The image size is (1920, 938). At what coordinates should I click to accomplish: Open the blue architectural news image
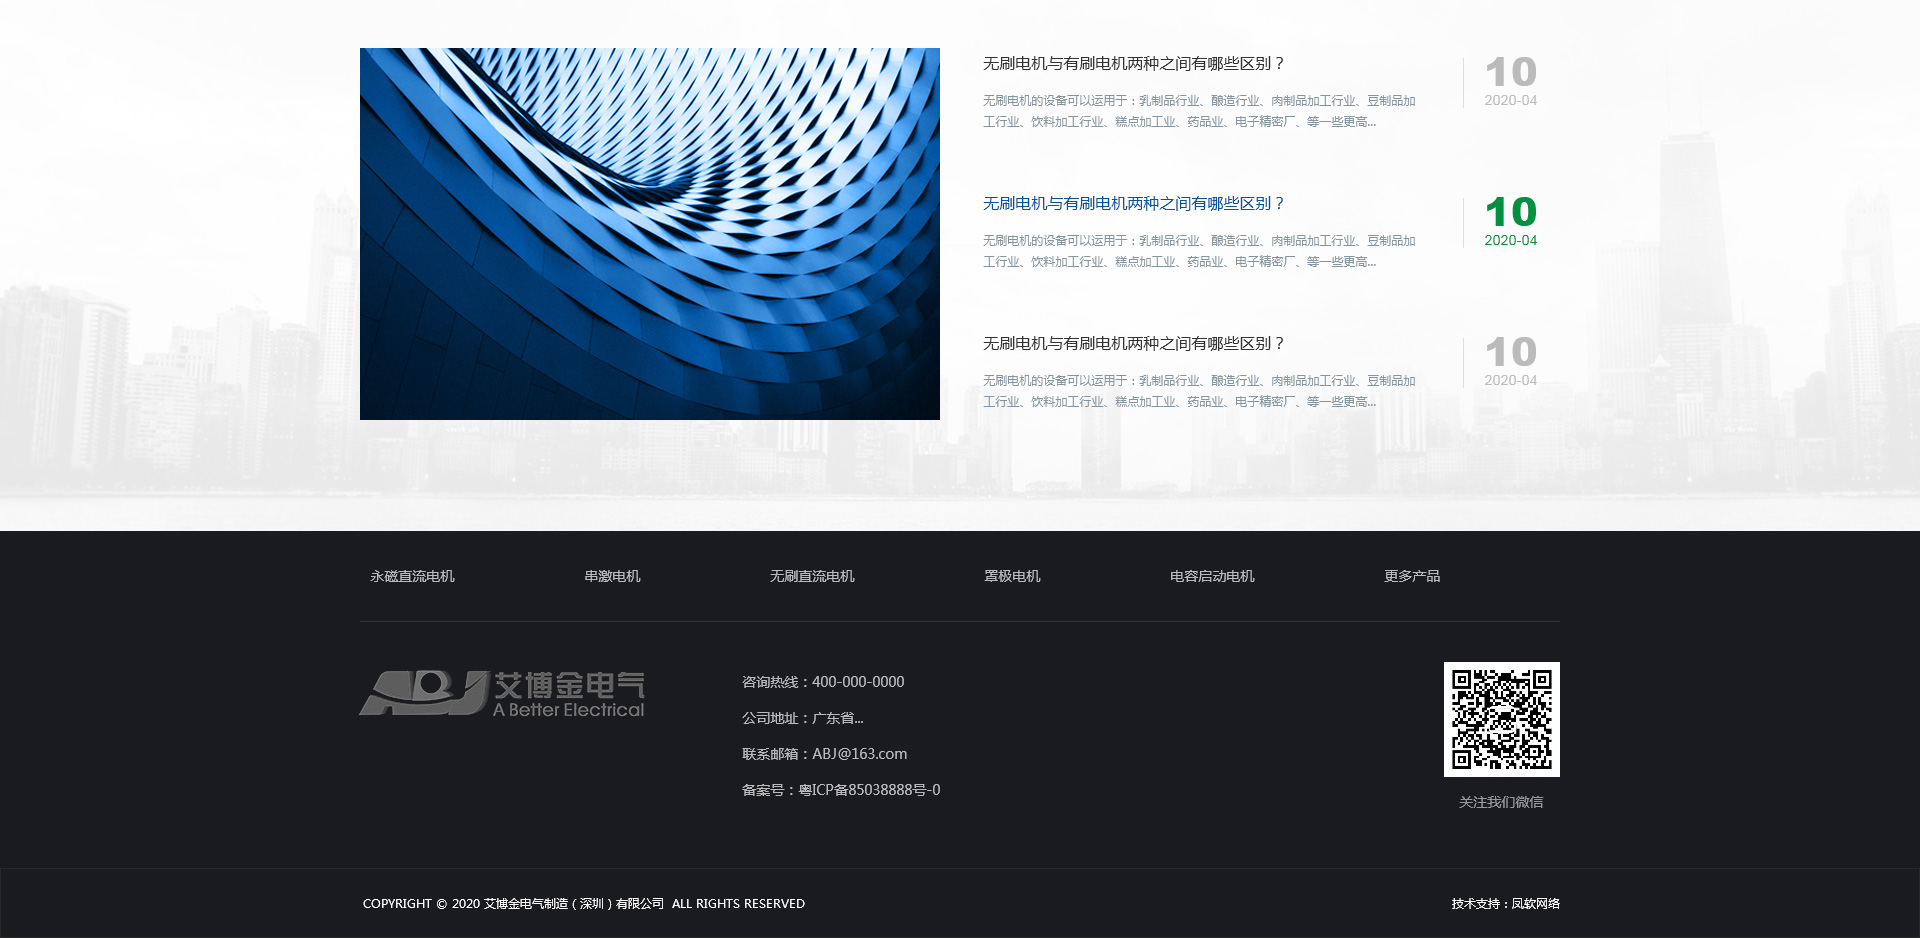650,234
